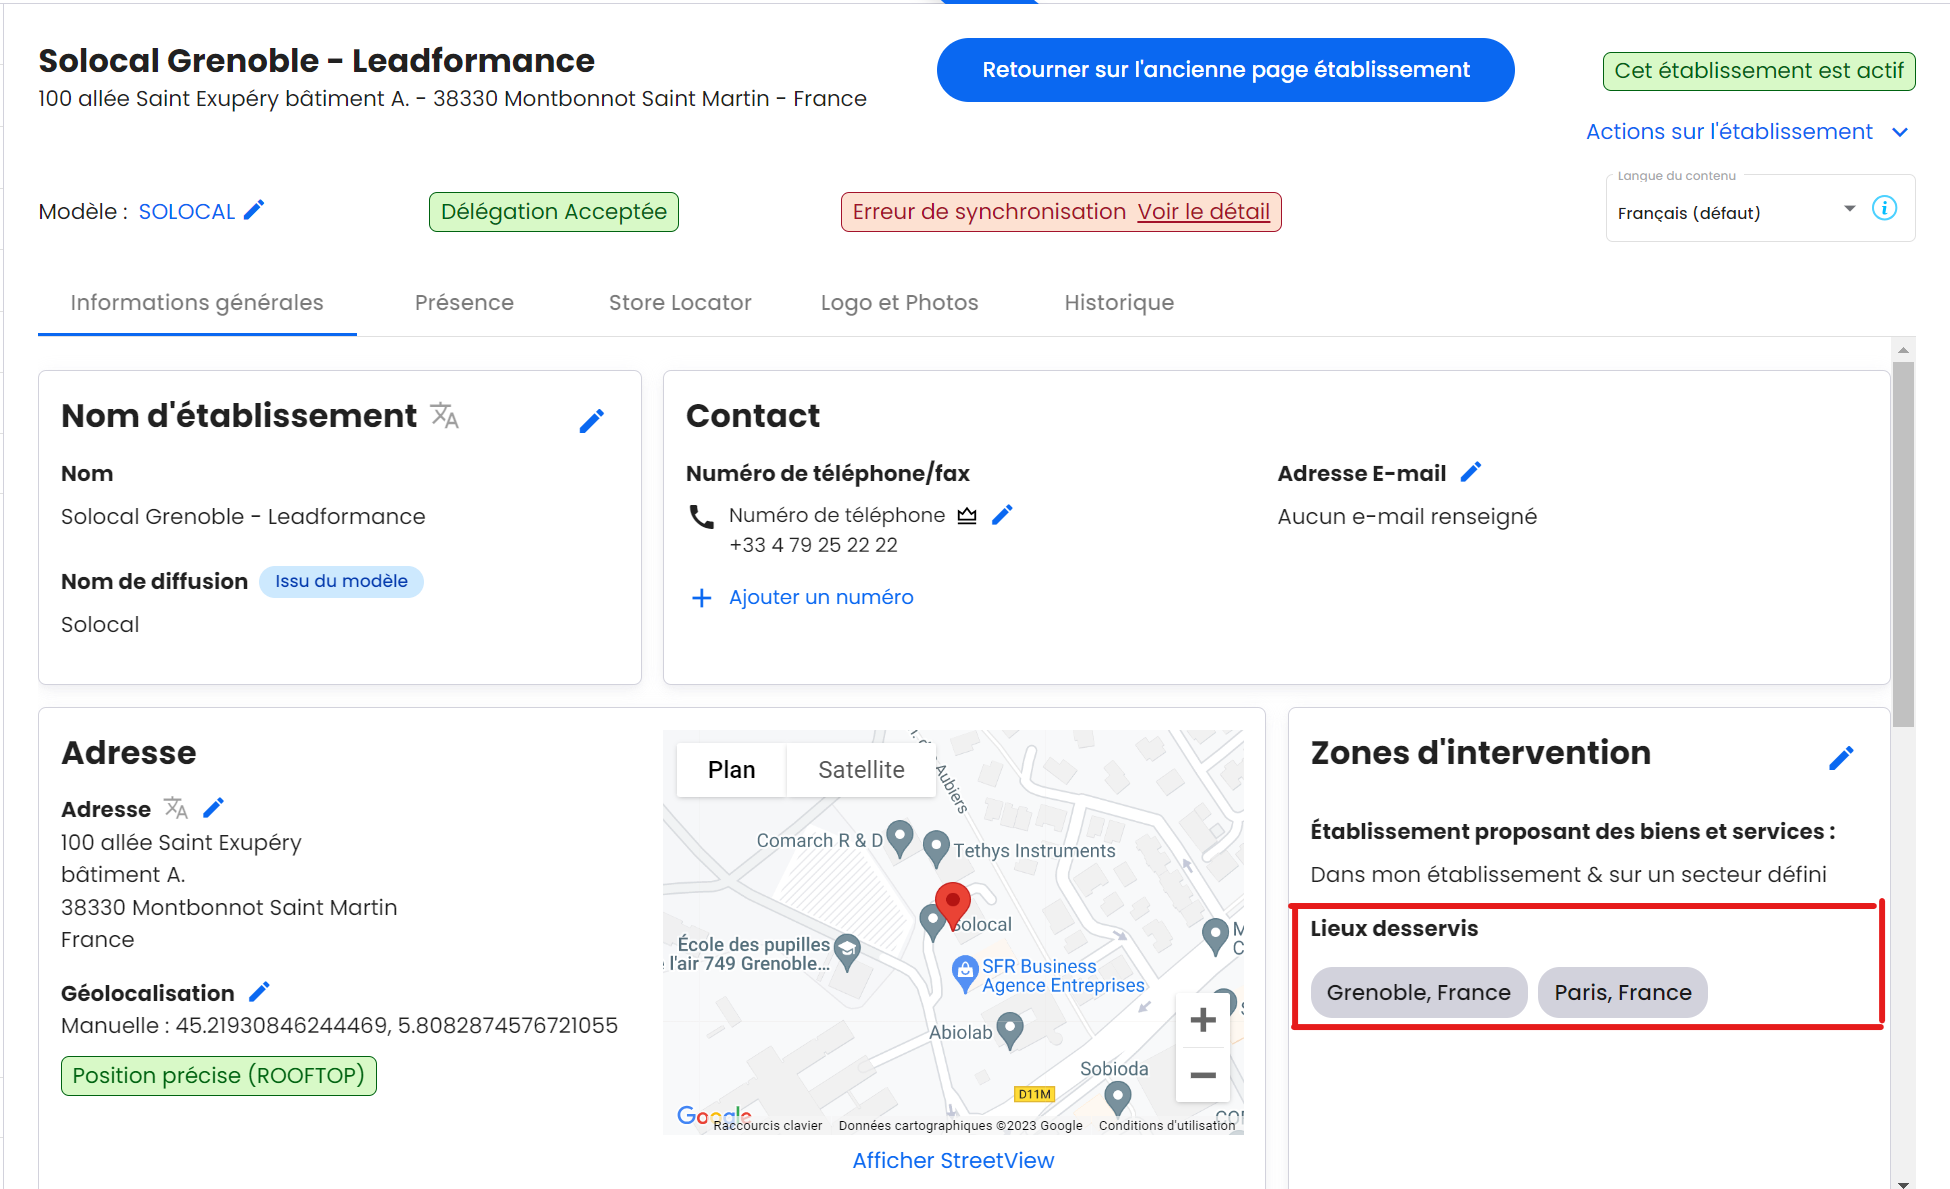Image resolution: width=1950 pixels, height=1189 pixels.
Task: Switch map to Satellite view
Action: click(x=861, y=770)
